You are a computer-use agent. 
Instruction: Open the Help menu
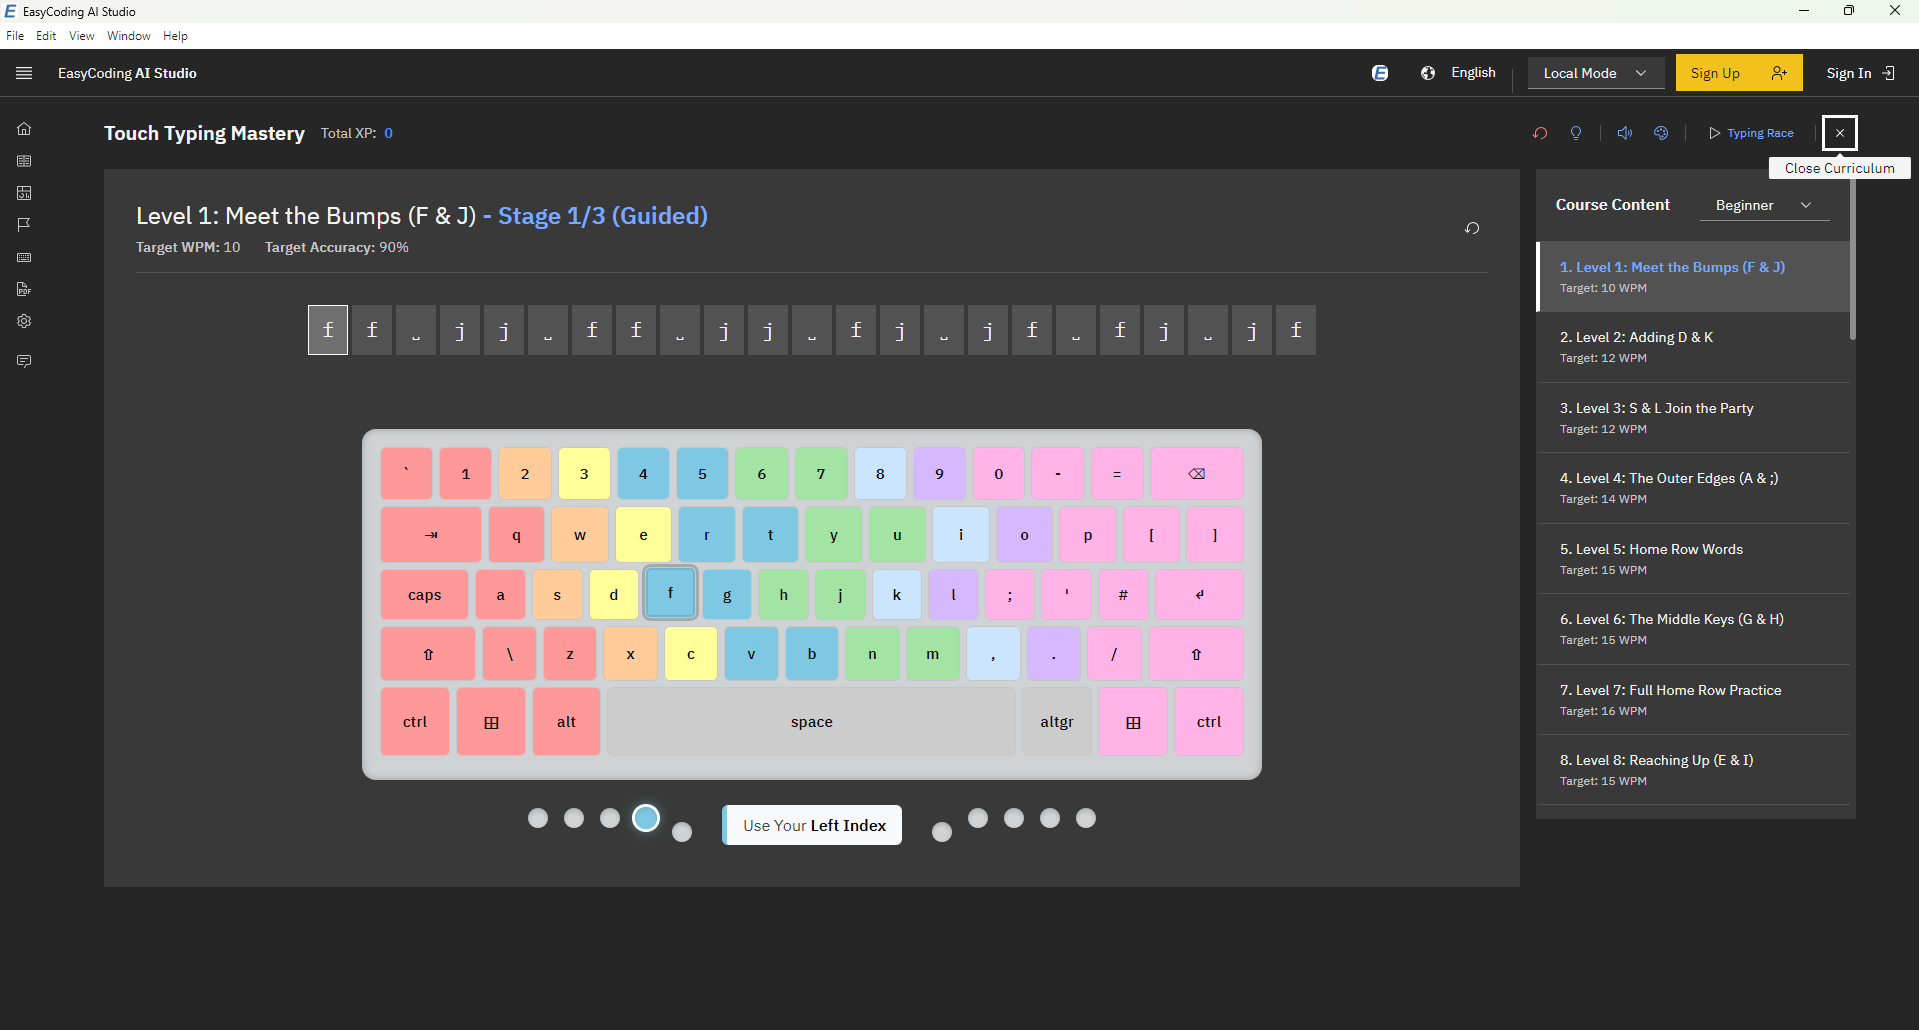pyautogui.click(x=175, y=36)
